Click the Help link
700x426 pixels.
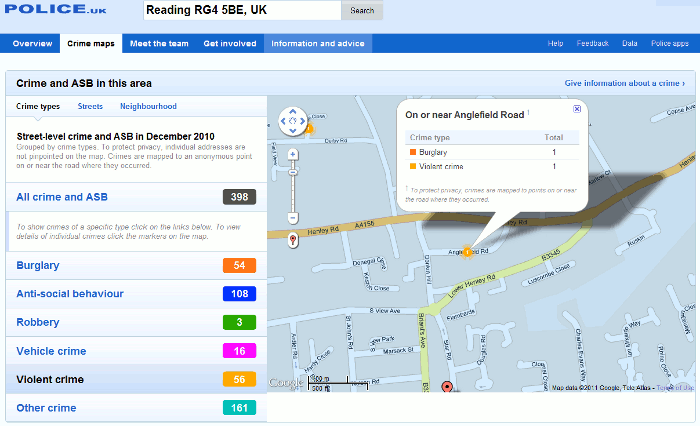click(555, 43)
